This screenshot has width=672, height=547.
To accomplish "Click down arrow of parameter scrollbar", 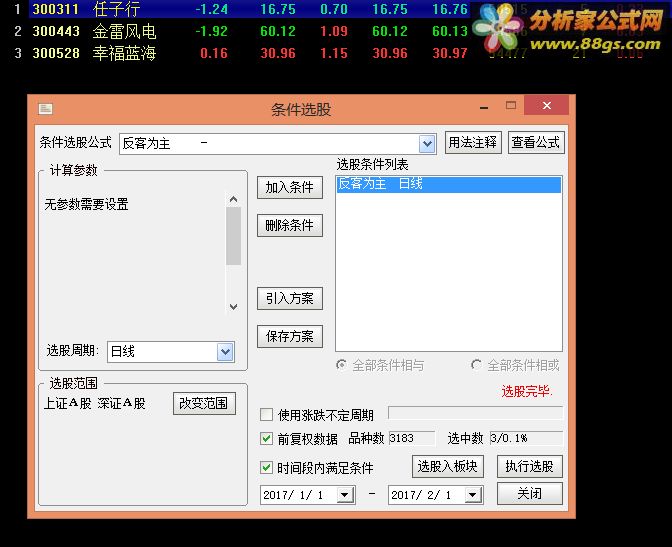I will 233,307.
